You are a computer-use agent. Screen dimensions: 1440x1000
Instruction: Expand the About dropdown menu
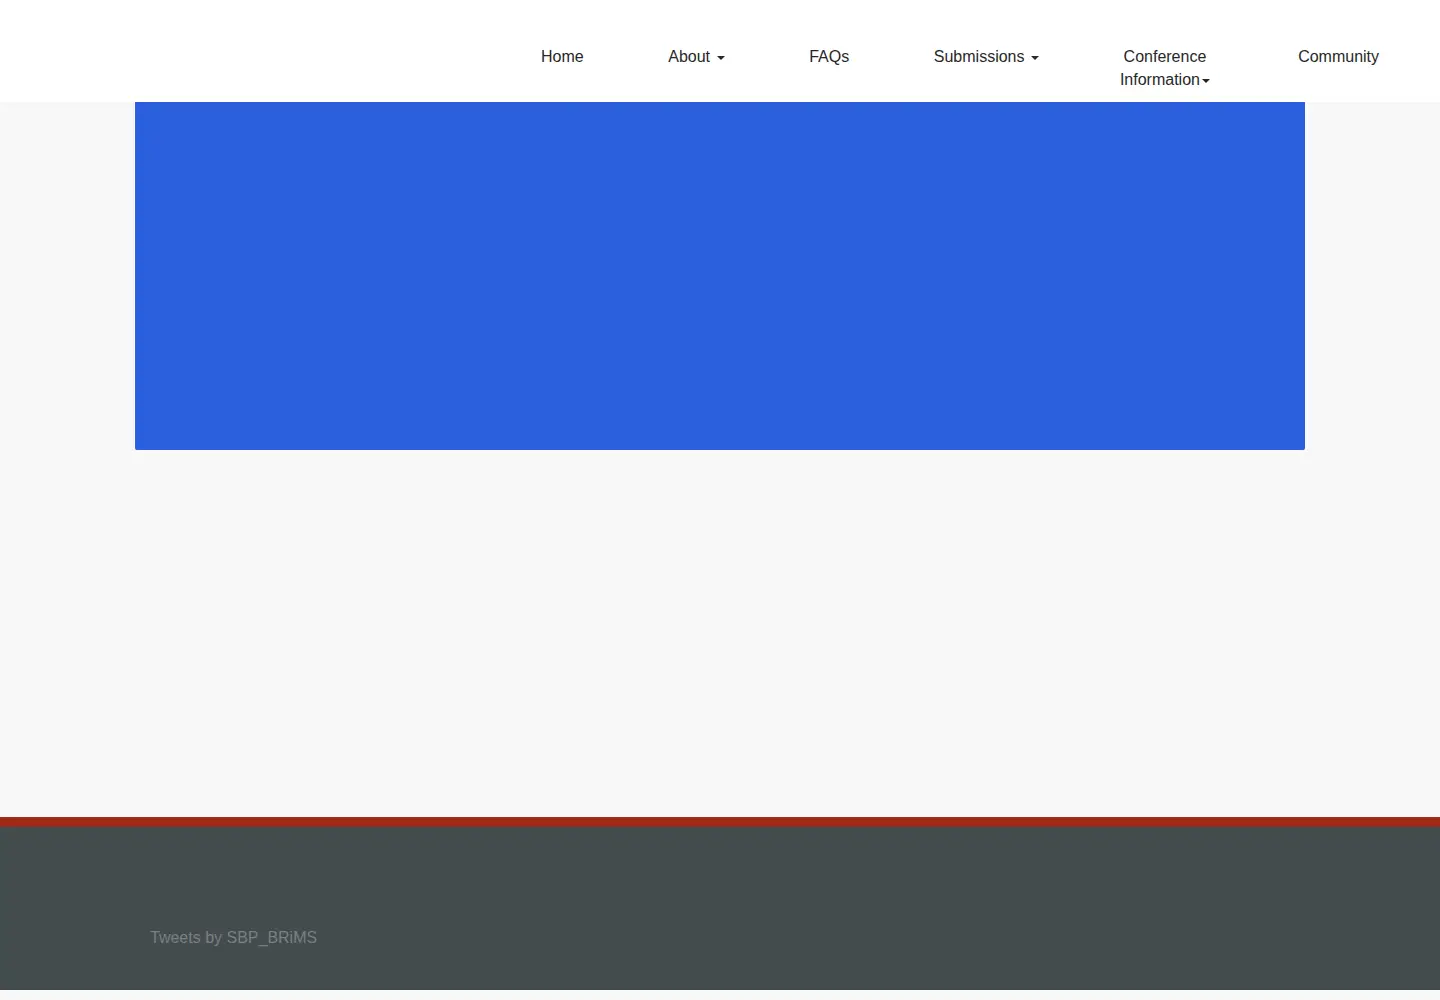(x=696, y=57)
